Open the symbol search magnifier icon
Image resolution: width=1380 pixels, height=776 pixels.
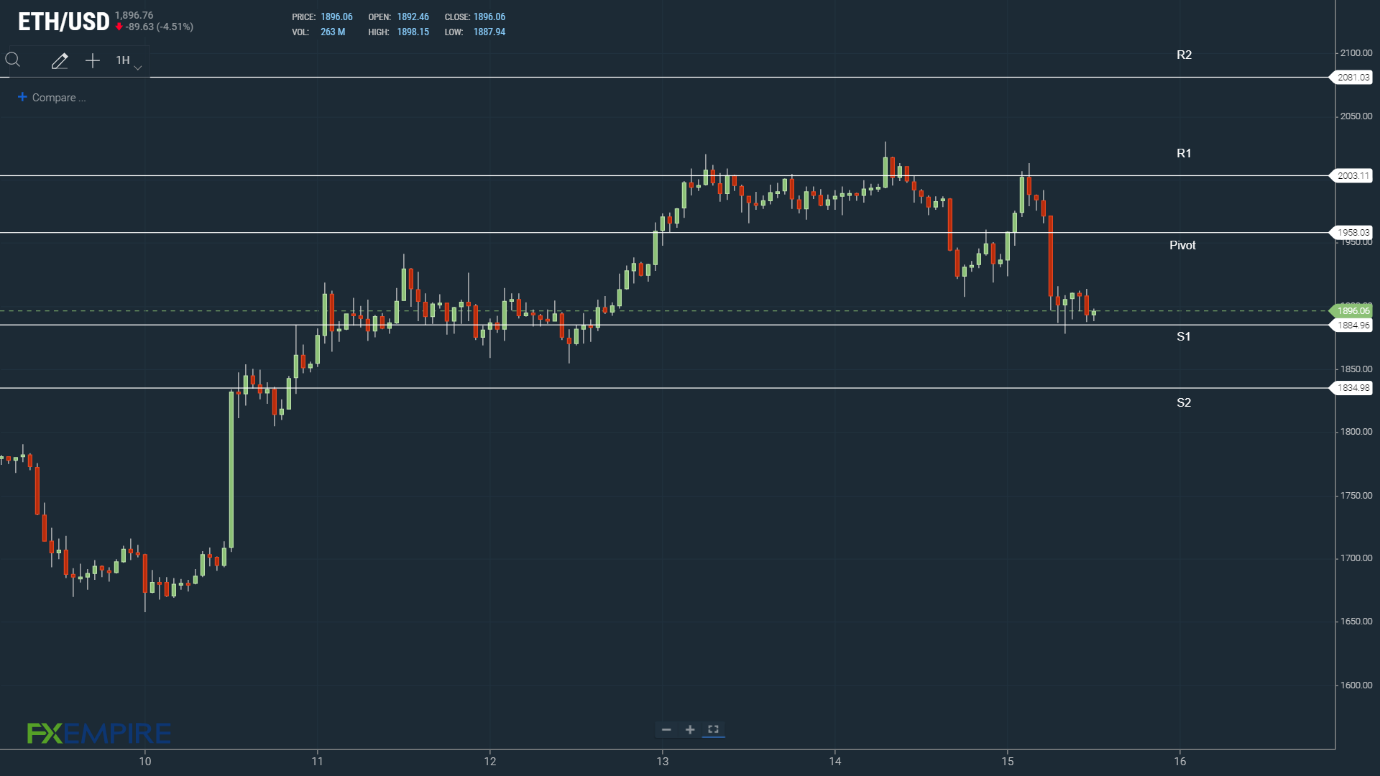tap(13, 60)
